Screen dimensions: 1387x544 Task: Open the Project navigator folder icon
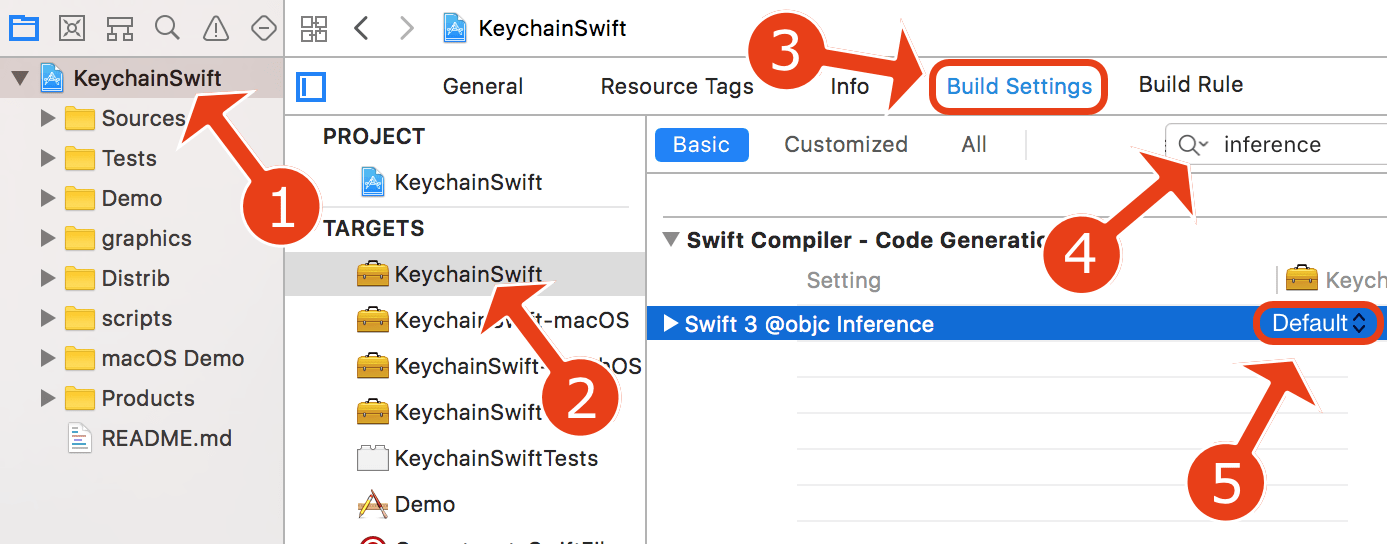(x=23, y=28)
